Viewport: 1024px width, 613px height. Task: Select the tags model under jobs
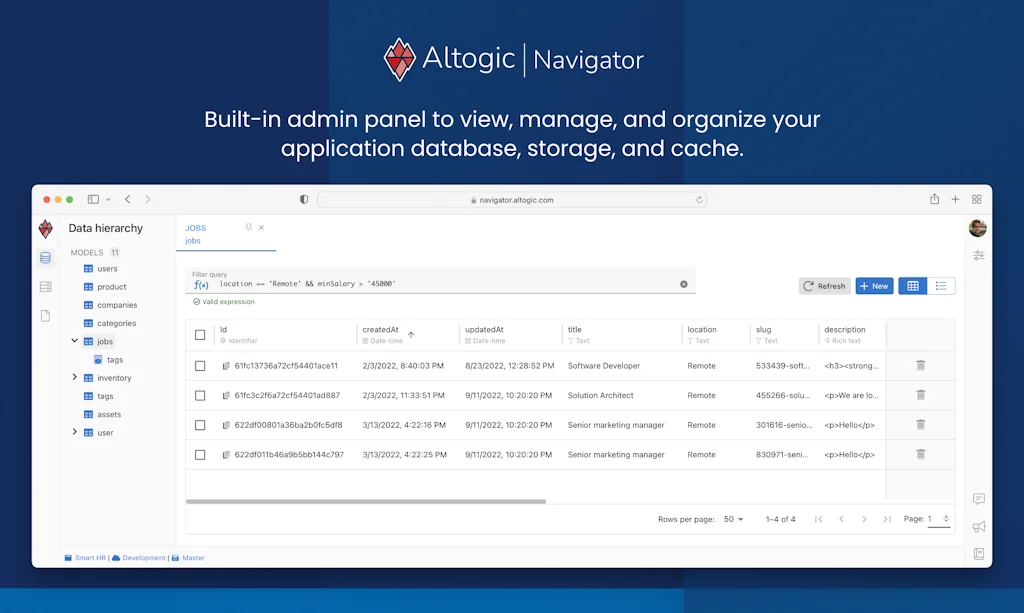pyautogui.click(x=113, y=359)
